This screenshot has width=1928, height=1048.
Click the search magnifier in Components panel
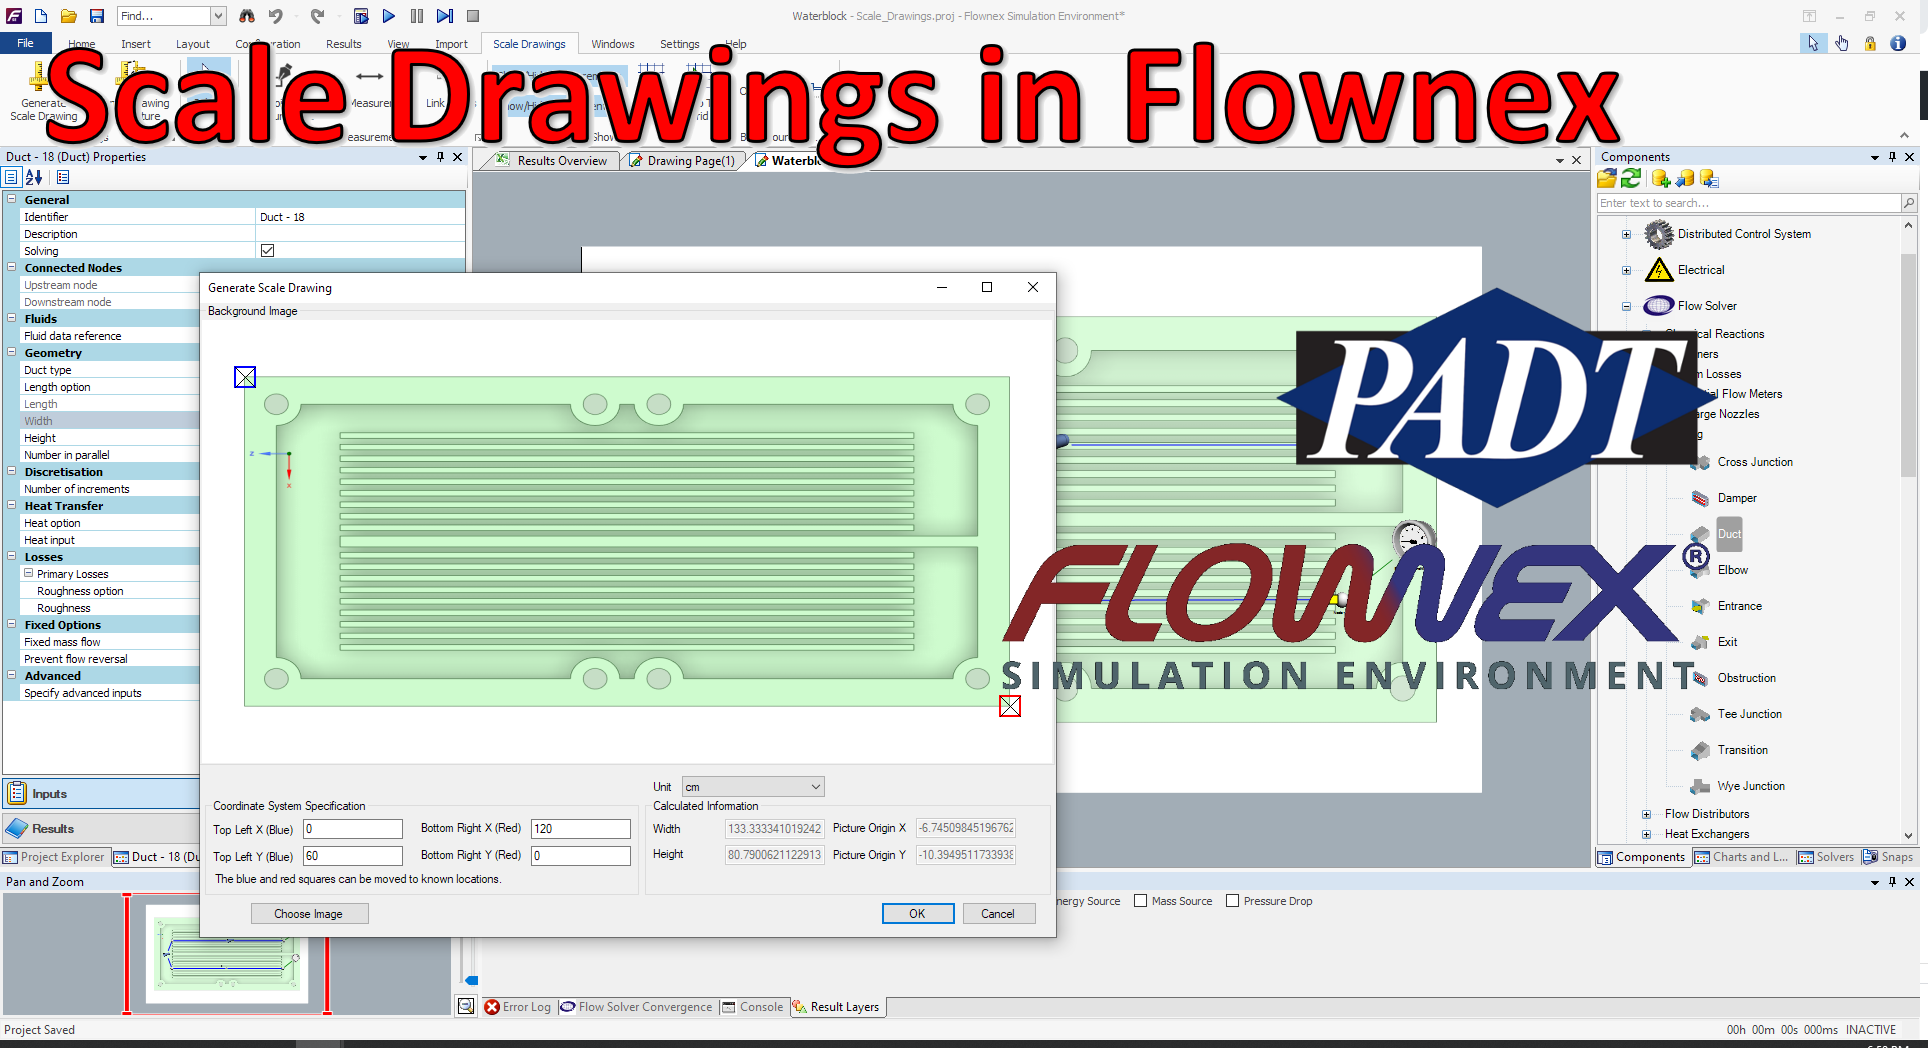point(1909,203)
